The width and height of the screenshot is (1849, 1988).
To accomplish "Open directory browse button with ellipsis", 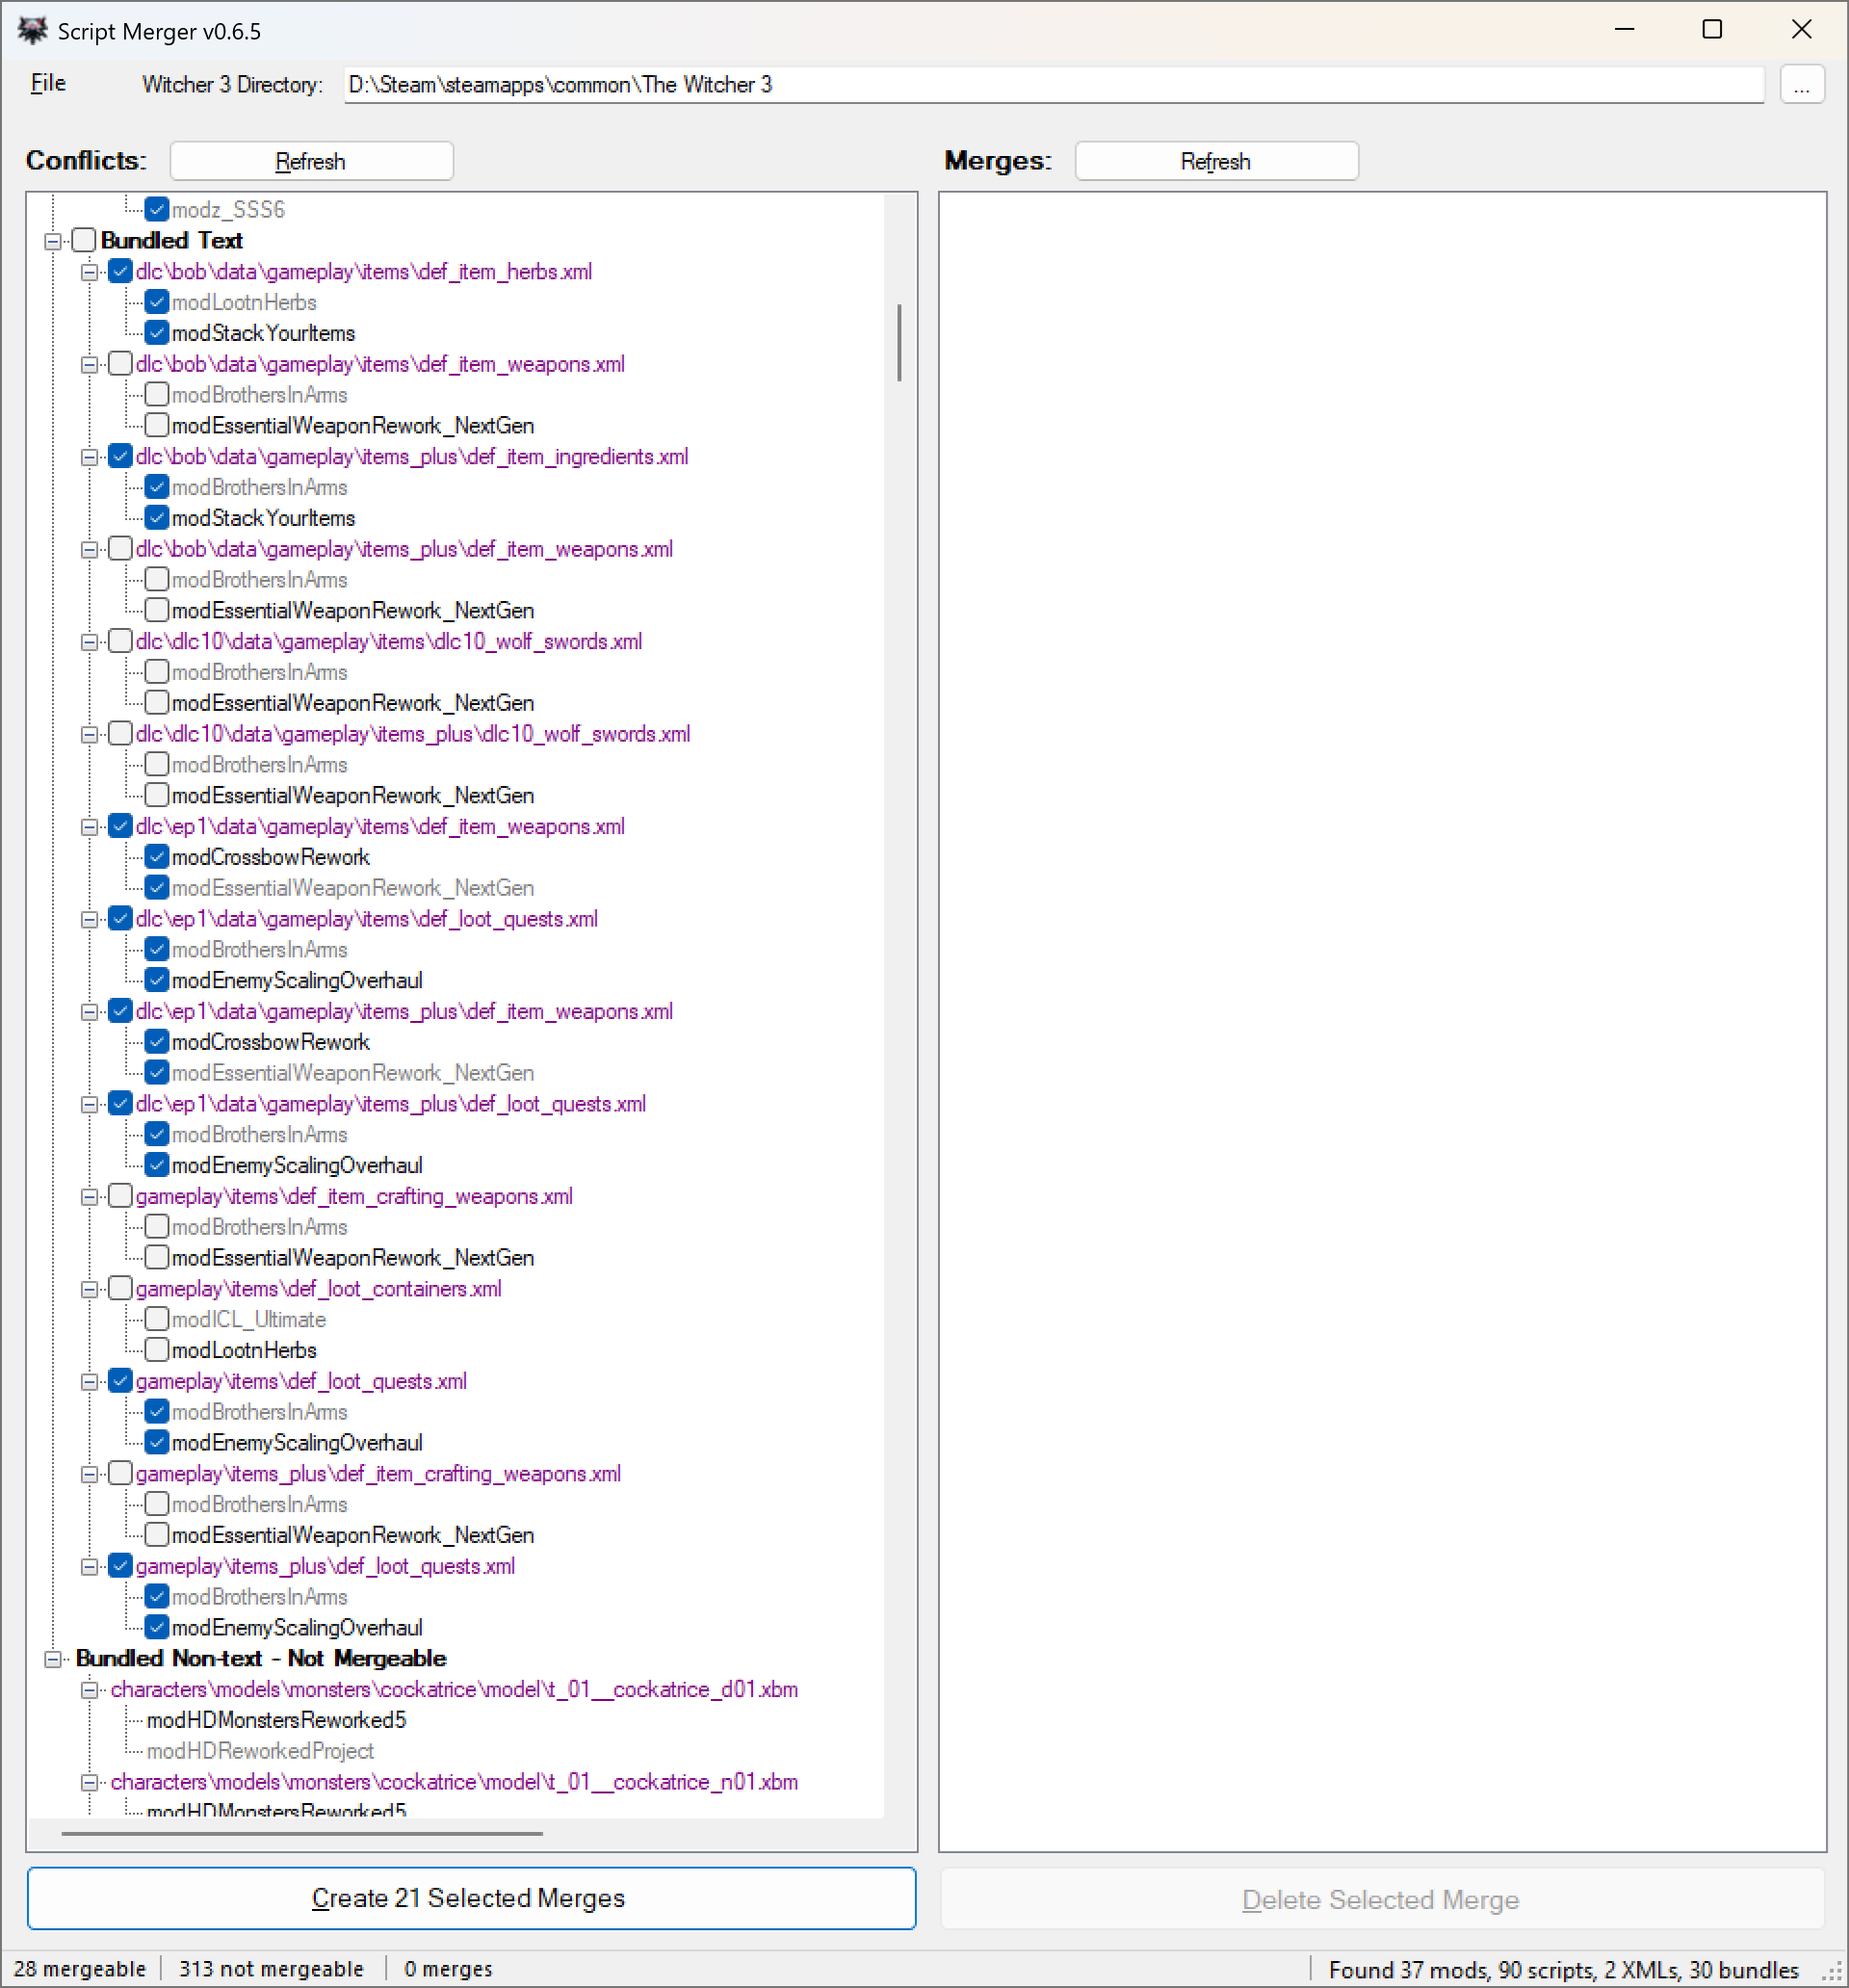I will [x=1802, y=85].
